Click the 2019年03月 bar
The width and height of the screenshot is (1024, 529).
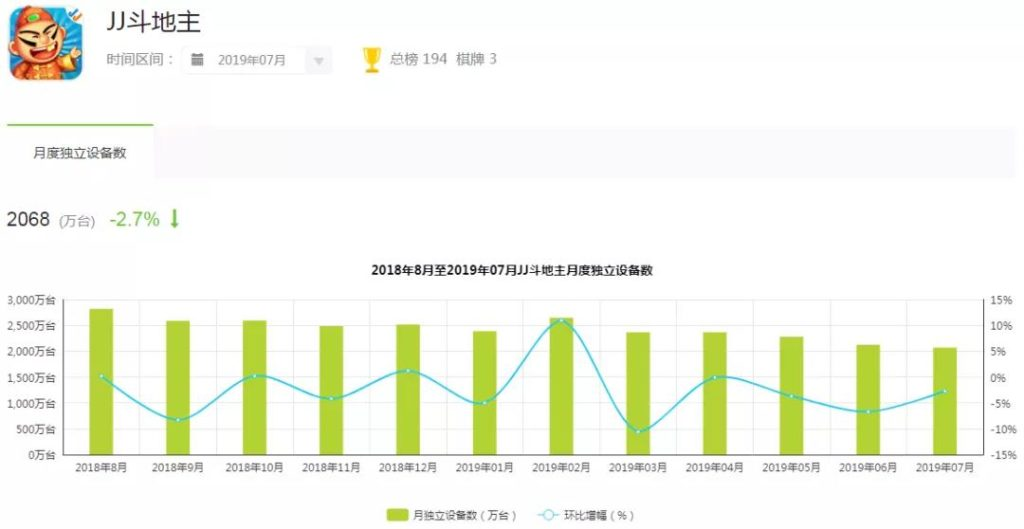pos(638,393)
